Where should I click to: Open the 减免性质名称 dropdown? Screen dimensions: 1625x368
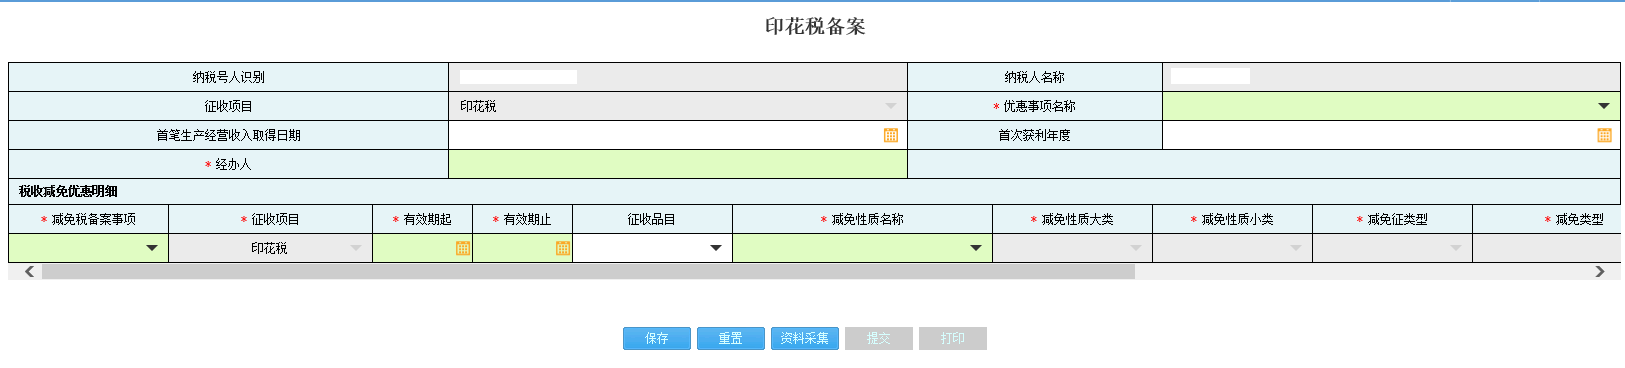976,248
